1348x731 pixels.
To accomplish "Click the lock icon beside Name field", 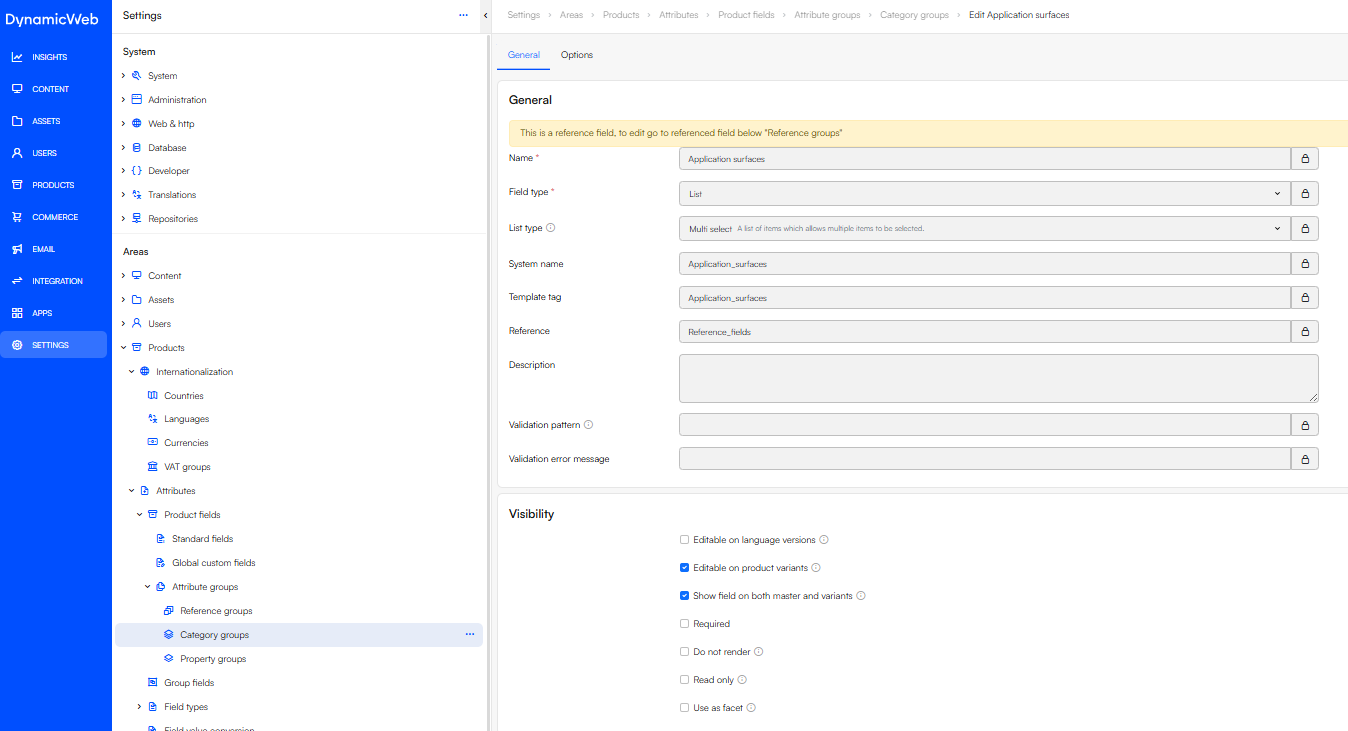I will (x=1304, y=159).
